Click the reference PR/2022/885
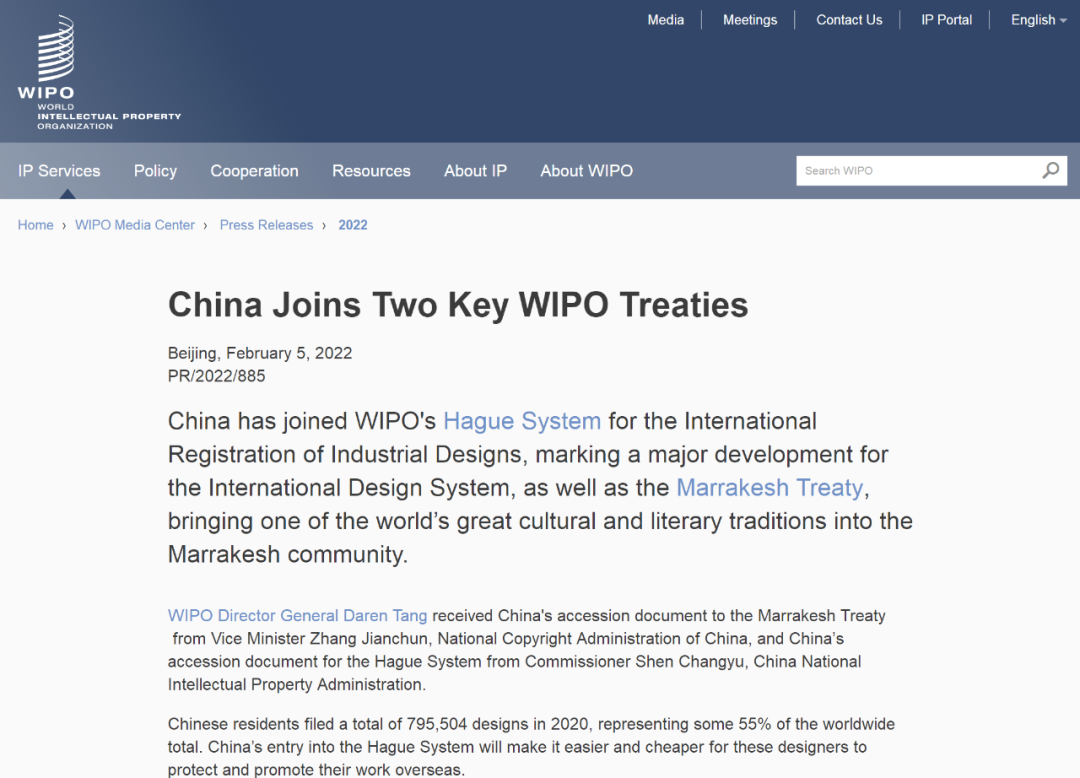Viewport: 1080px width, 778px height. pyautogui.click(x=216, y=376)
